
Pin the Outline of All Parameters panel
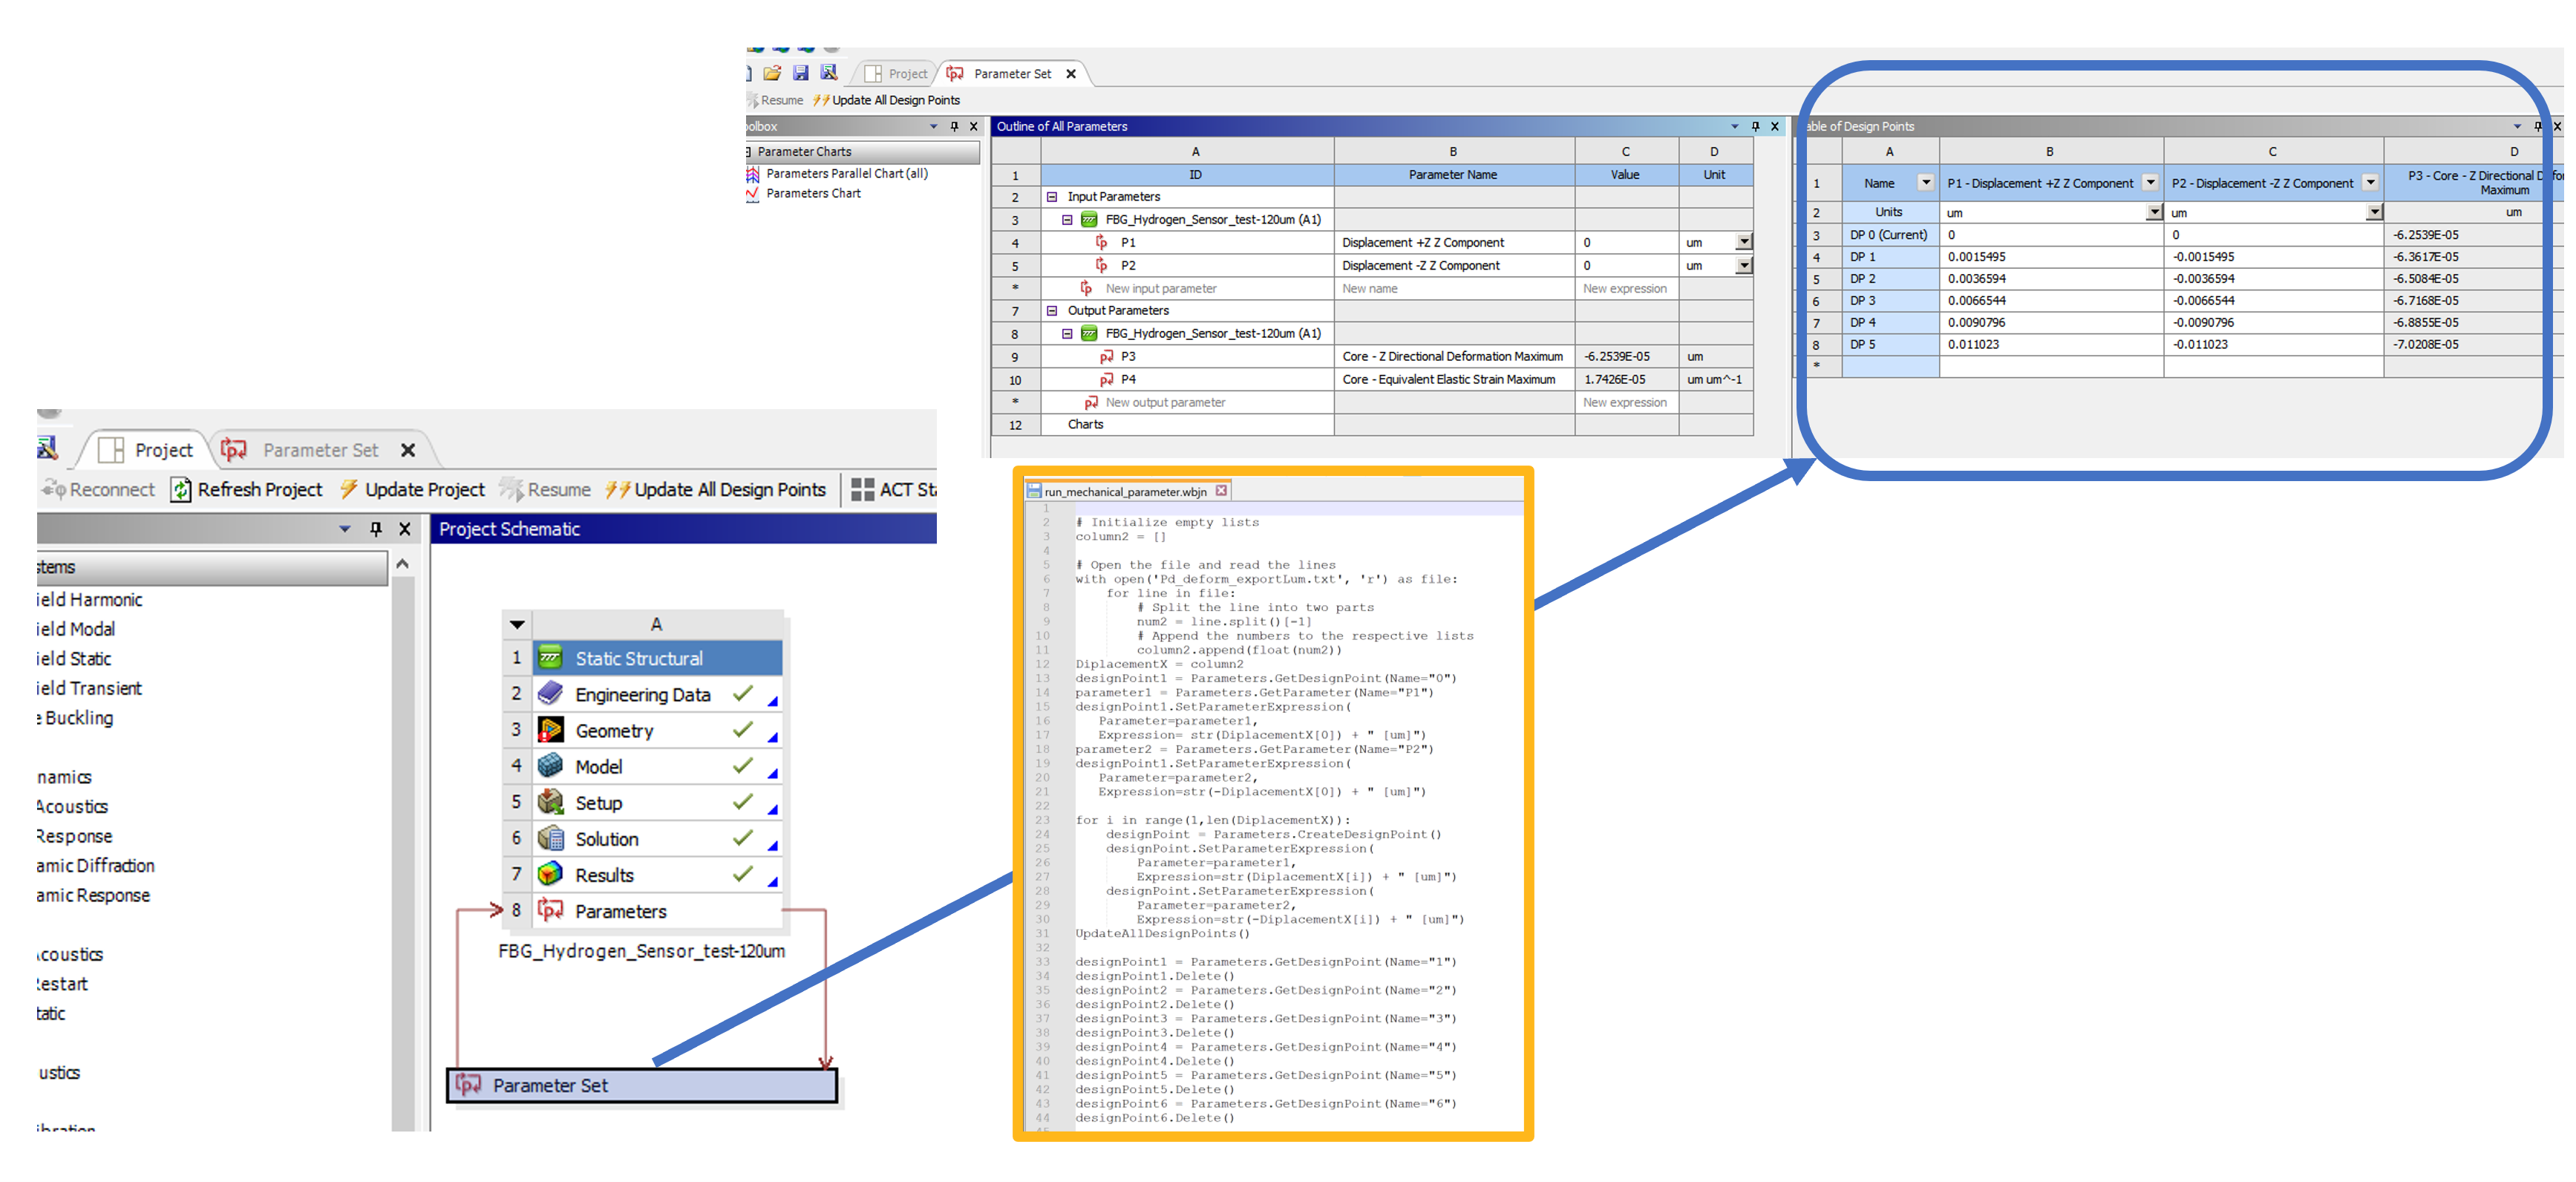pyautogui.click(x=1755, y=126)
